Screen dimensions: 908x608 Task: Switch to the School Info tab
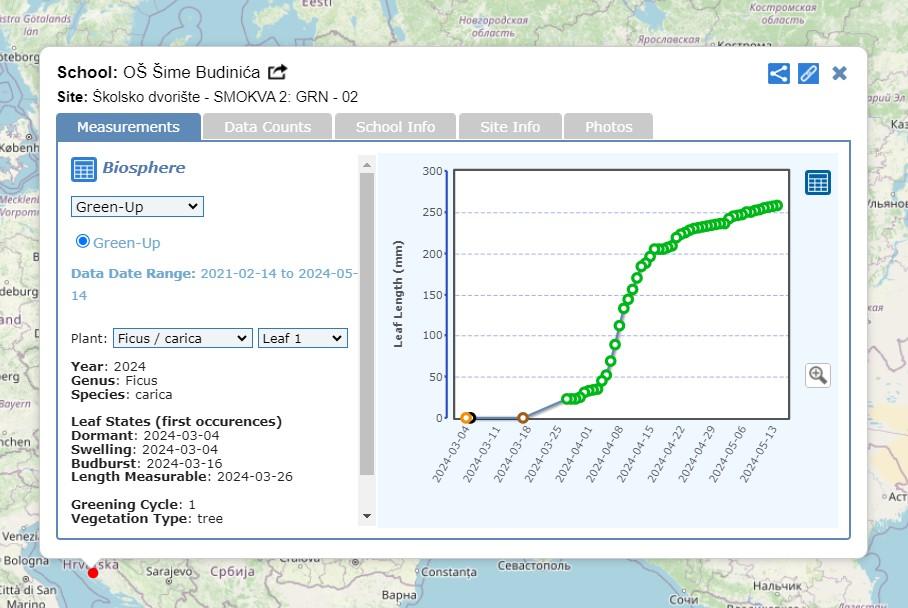(x=395, y=127)
